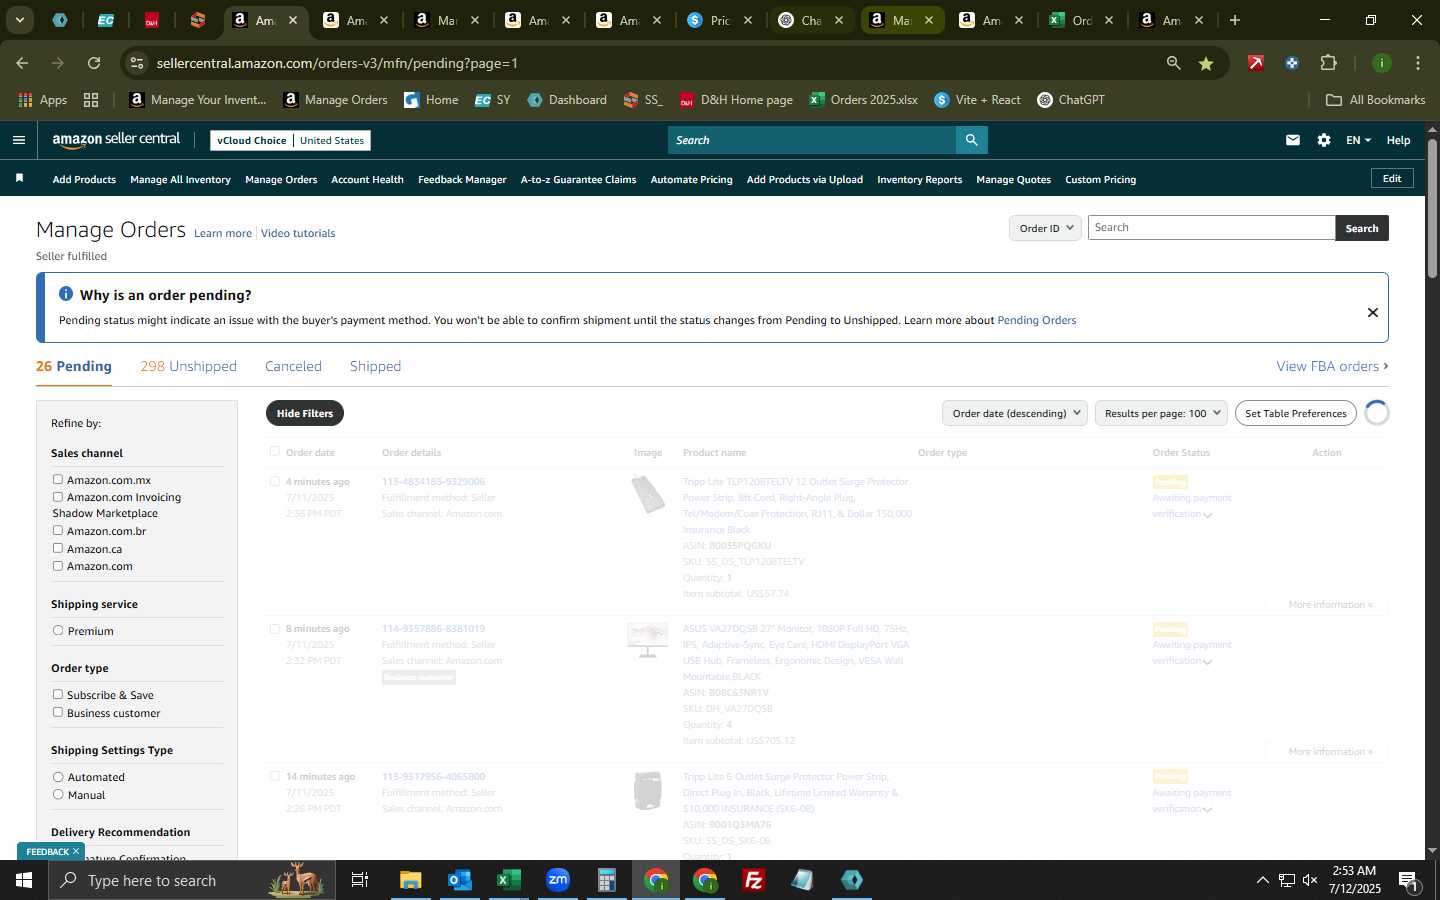
Task: Open the D&H Home page bookmark
Action: (736, 100)
